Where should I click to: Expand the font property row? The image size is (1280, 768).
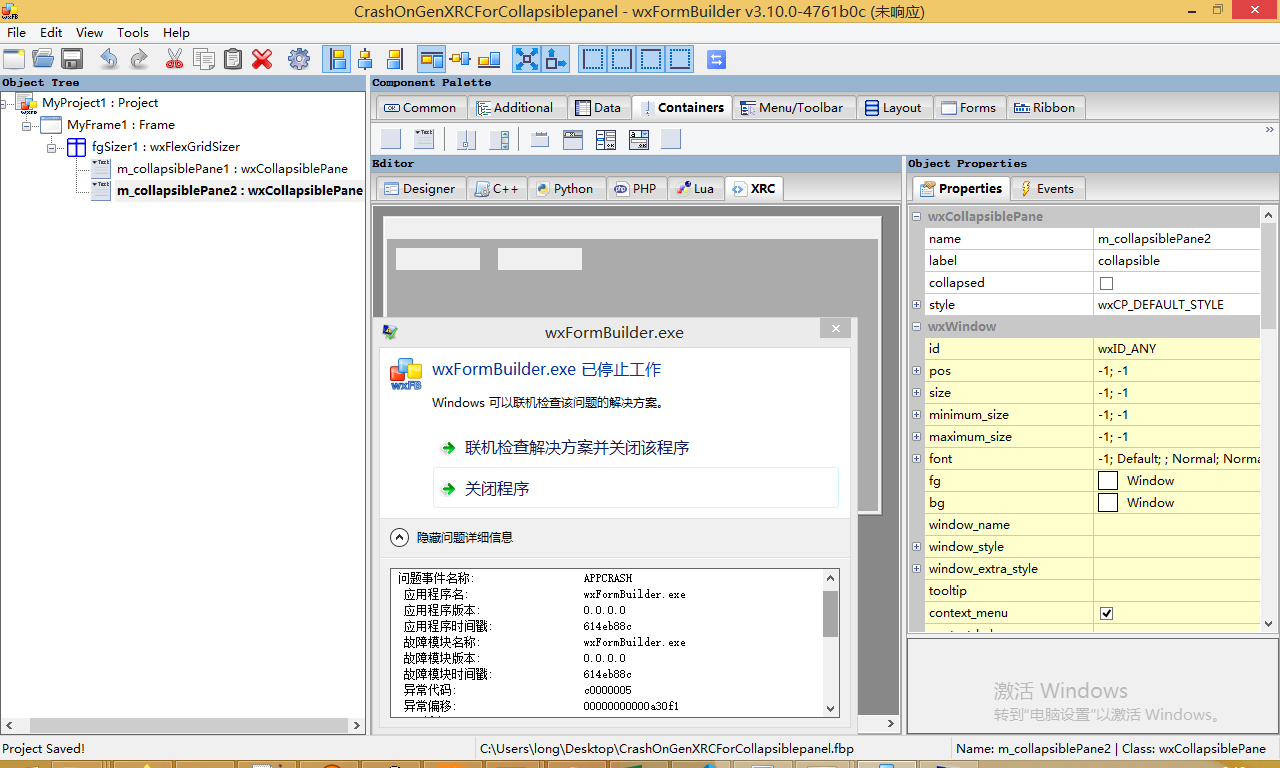point(916,458)
